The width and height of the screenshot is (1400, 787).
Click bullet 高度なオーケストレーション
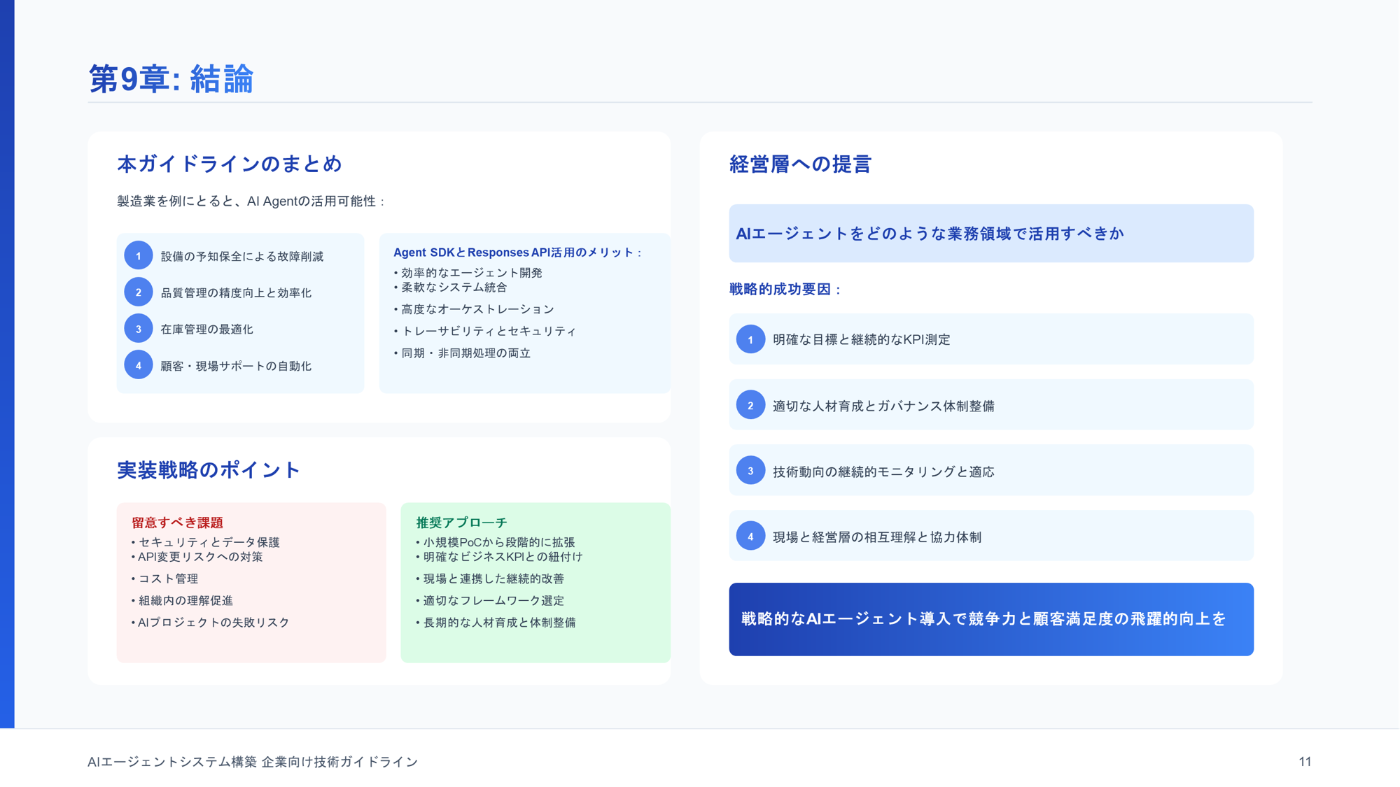[x=473, y=309]
